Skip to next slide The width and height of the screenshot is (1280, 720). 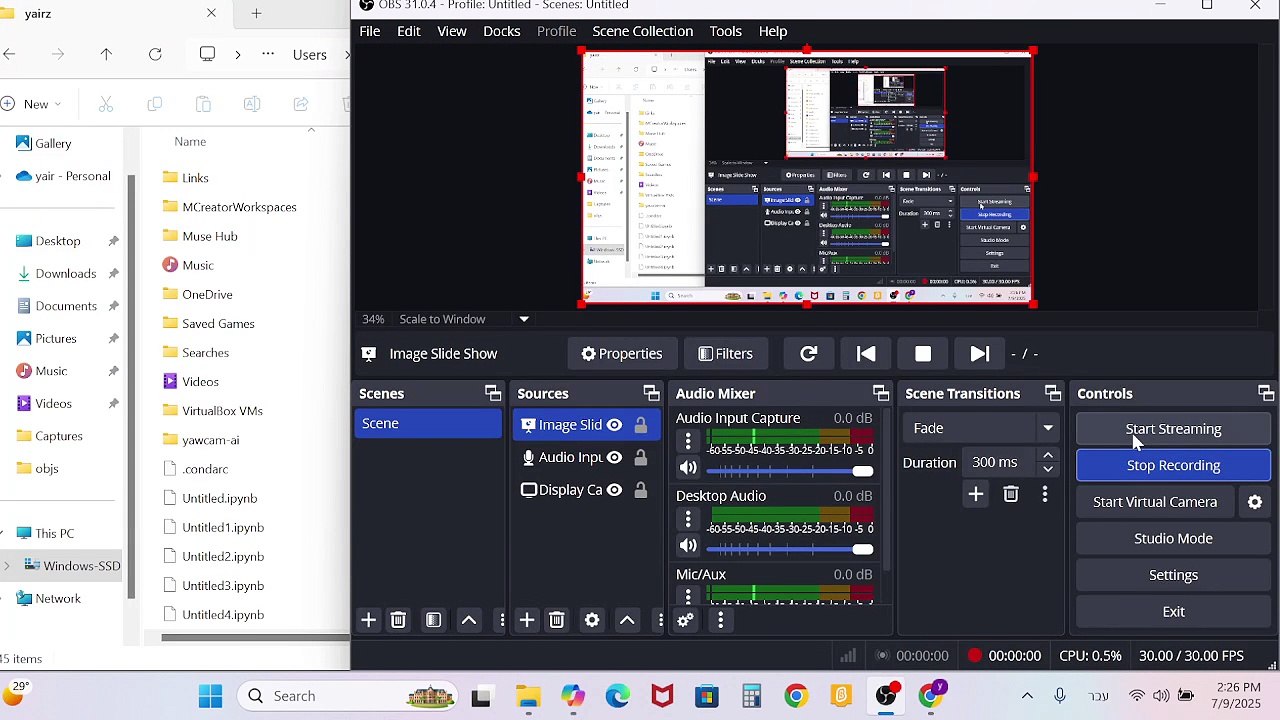980,354
